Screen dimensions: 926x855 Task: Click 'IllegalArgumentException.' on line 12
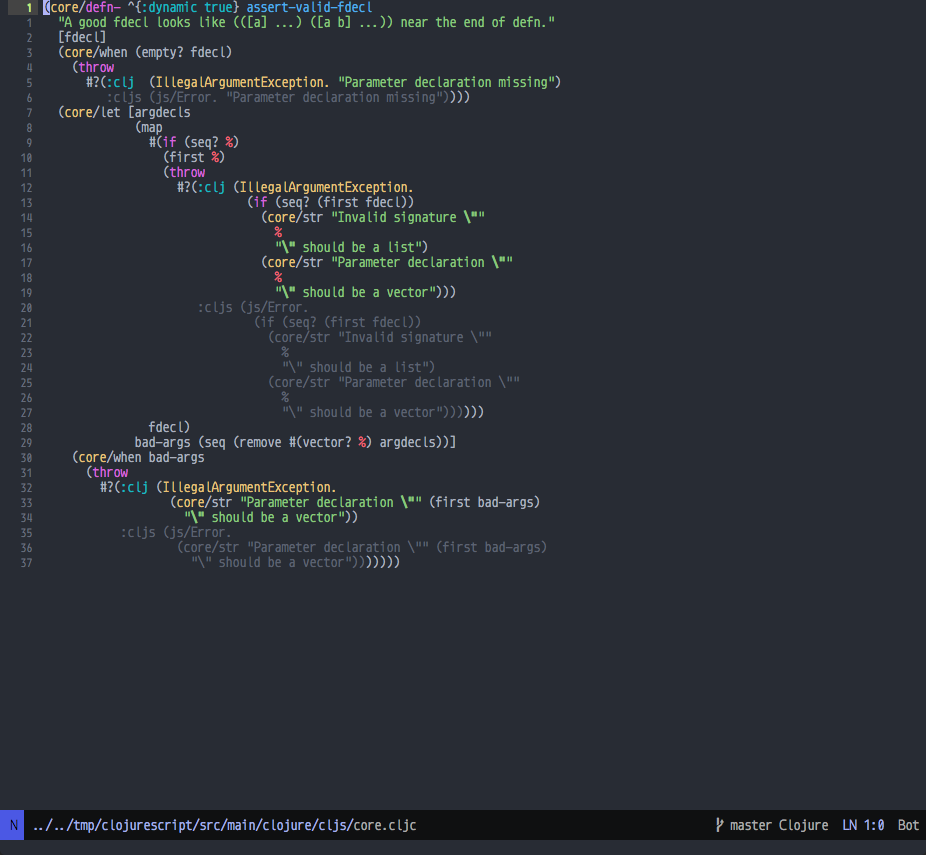pos(327,187)
